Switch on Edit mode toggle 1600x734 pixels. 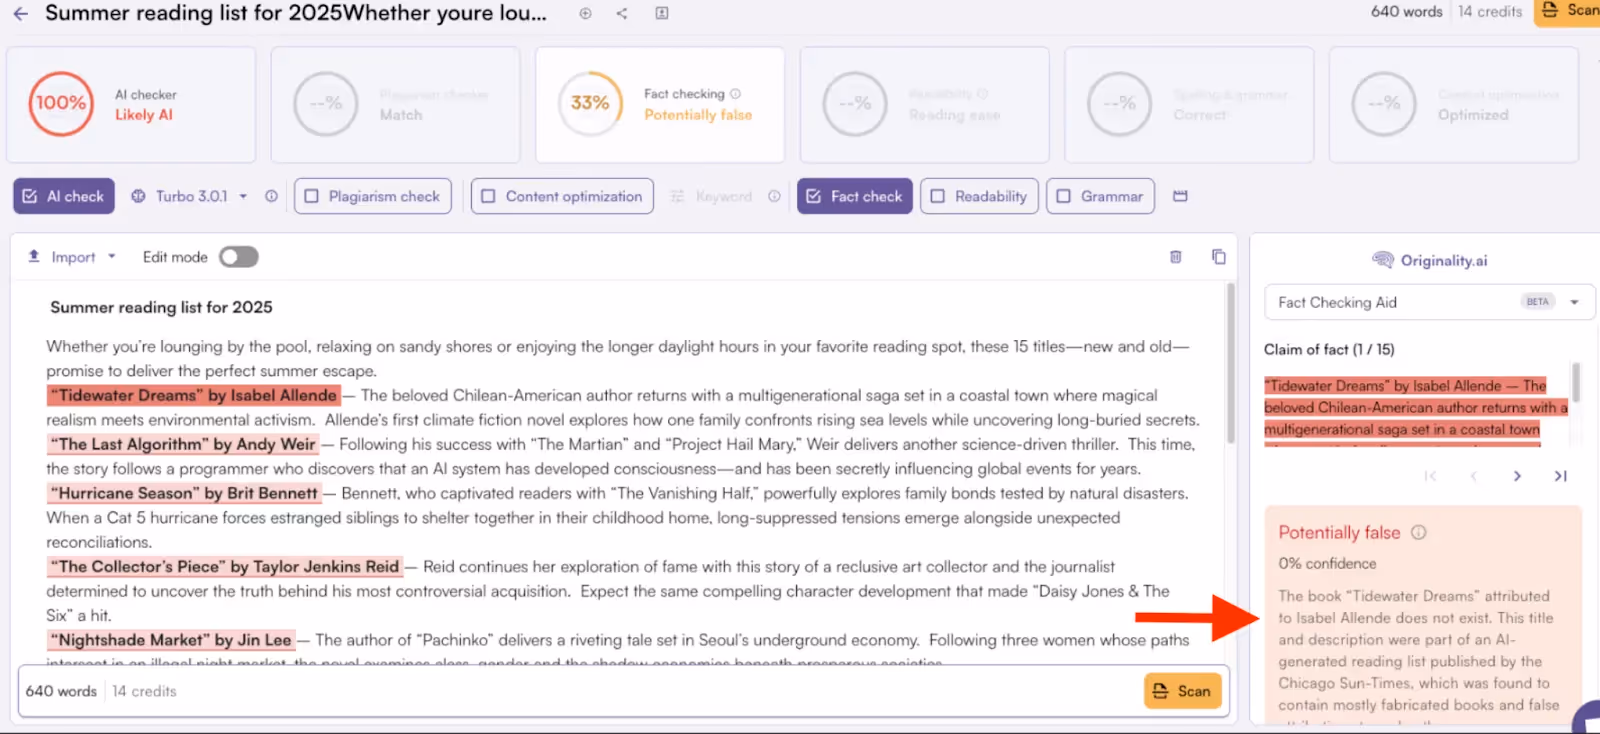pos(239,257)
